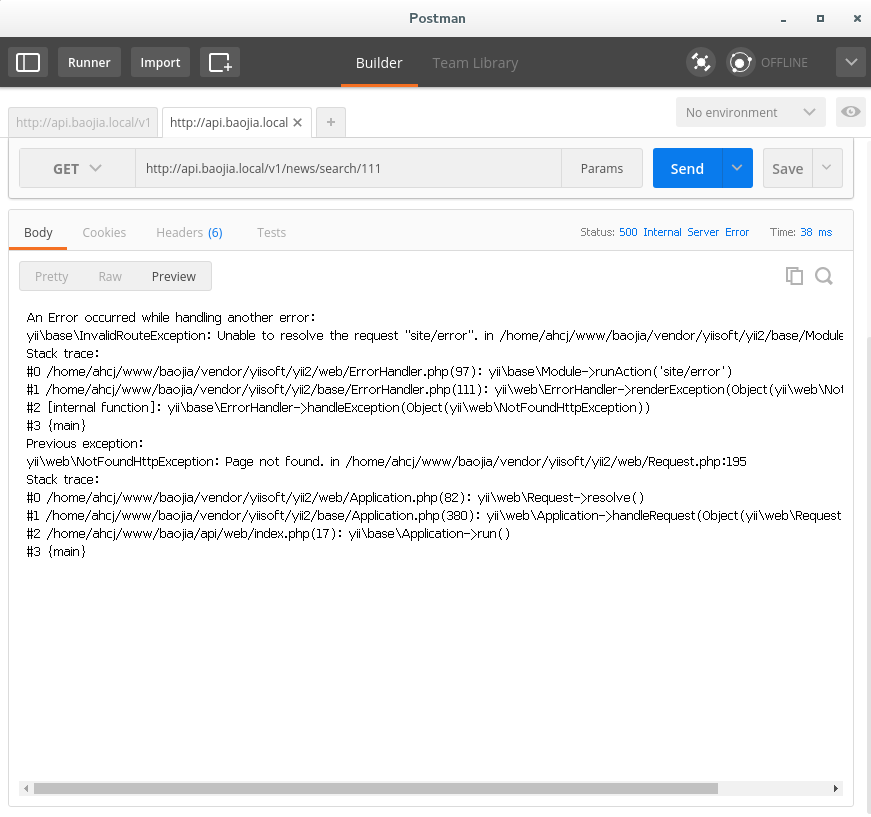Search within the response body
871x817 pixels.
click(x=824, y=276)
